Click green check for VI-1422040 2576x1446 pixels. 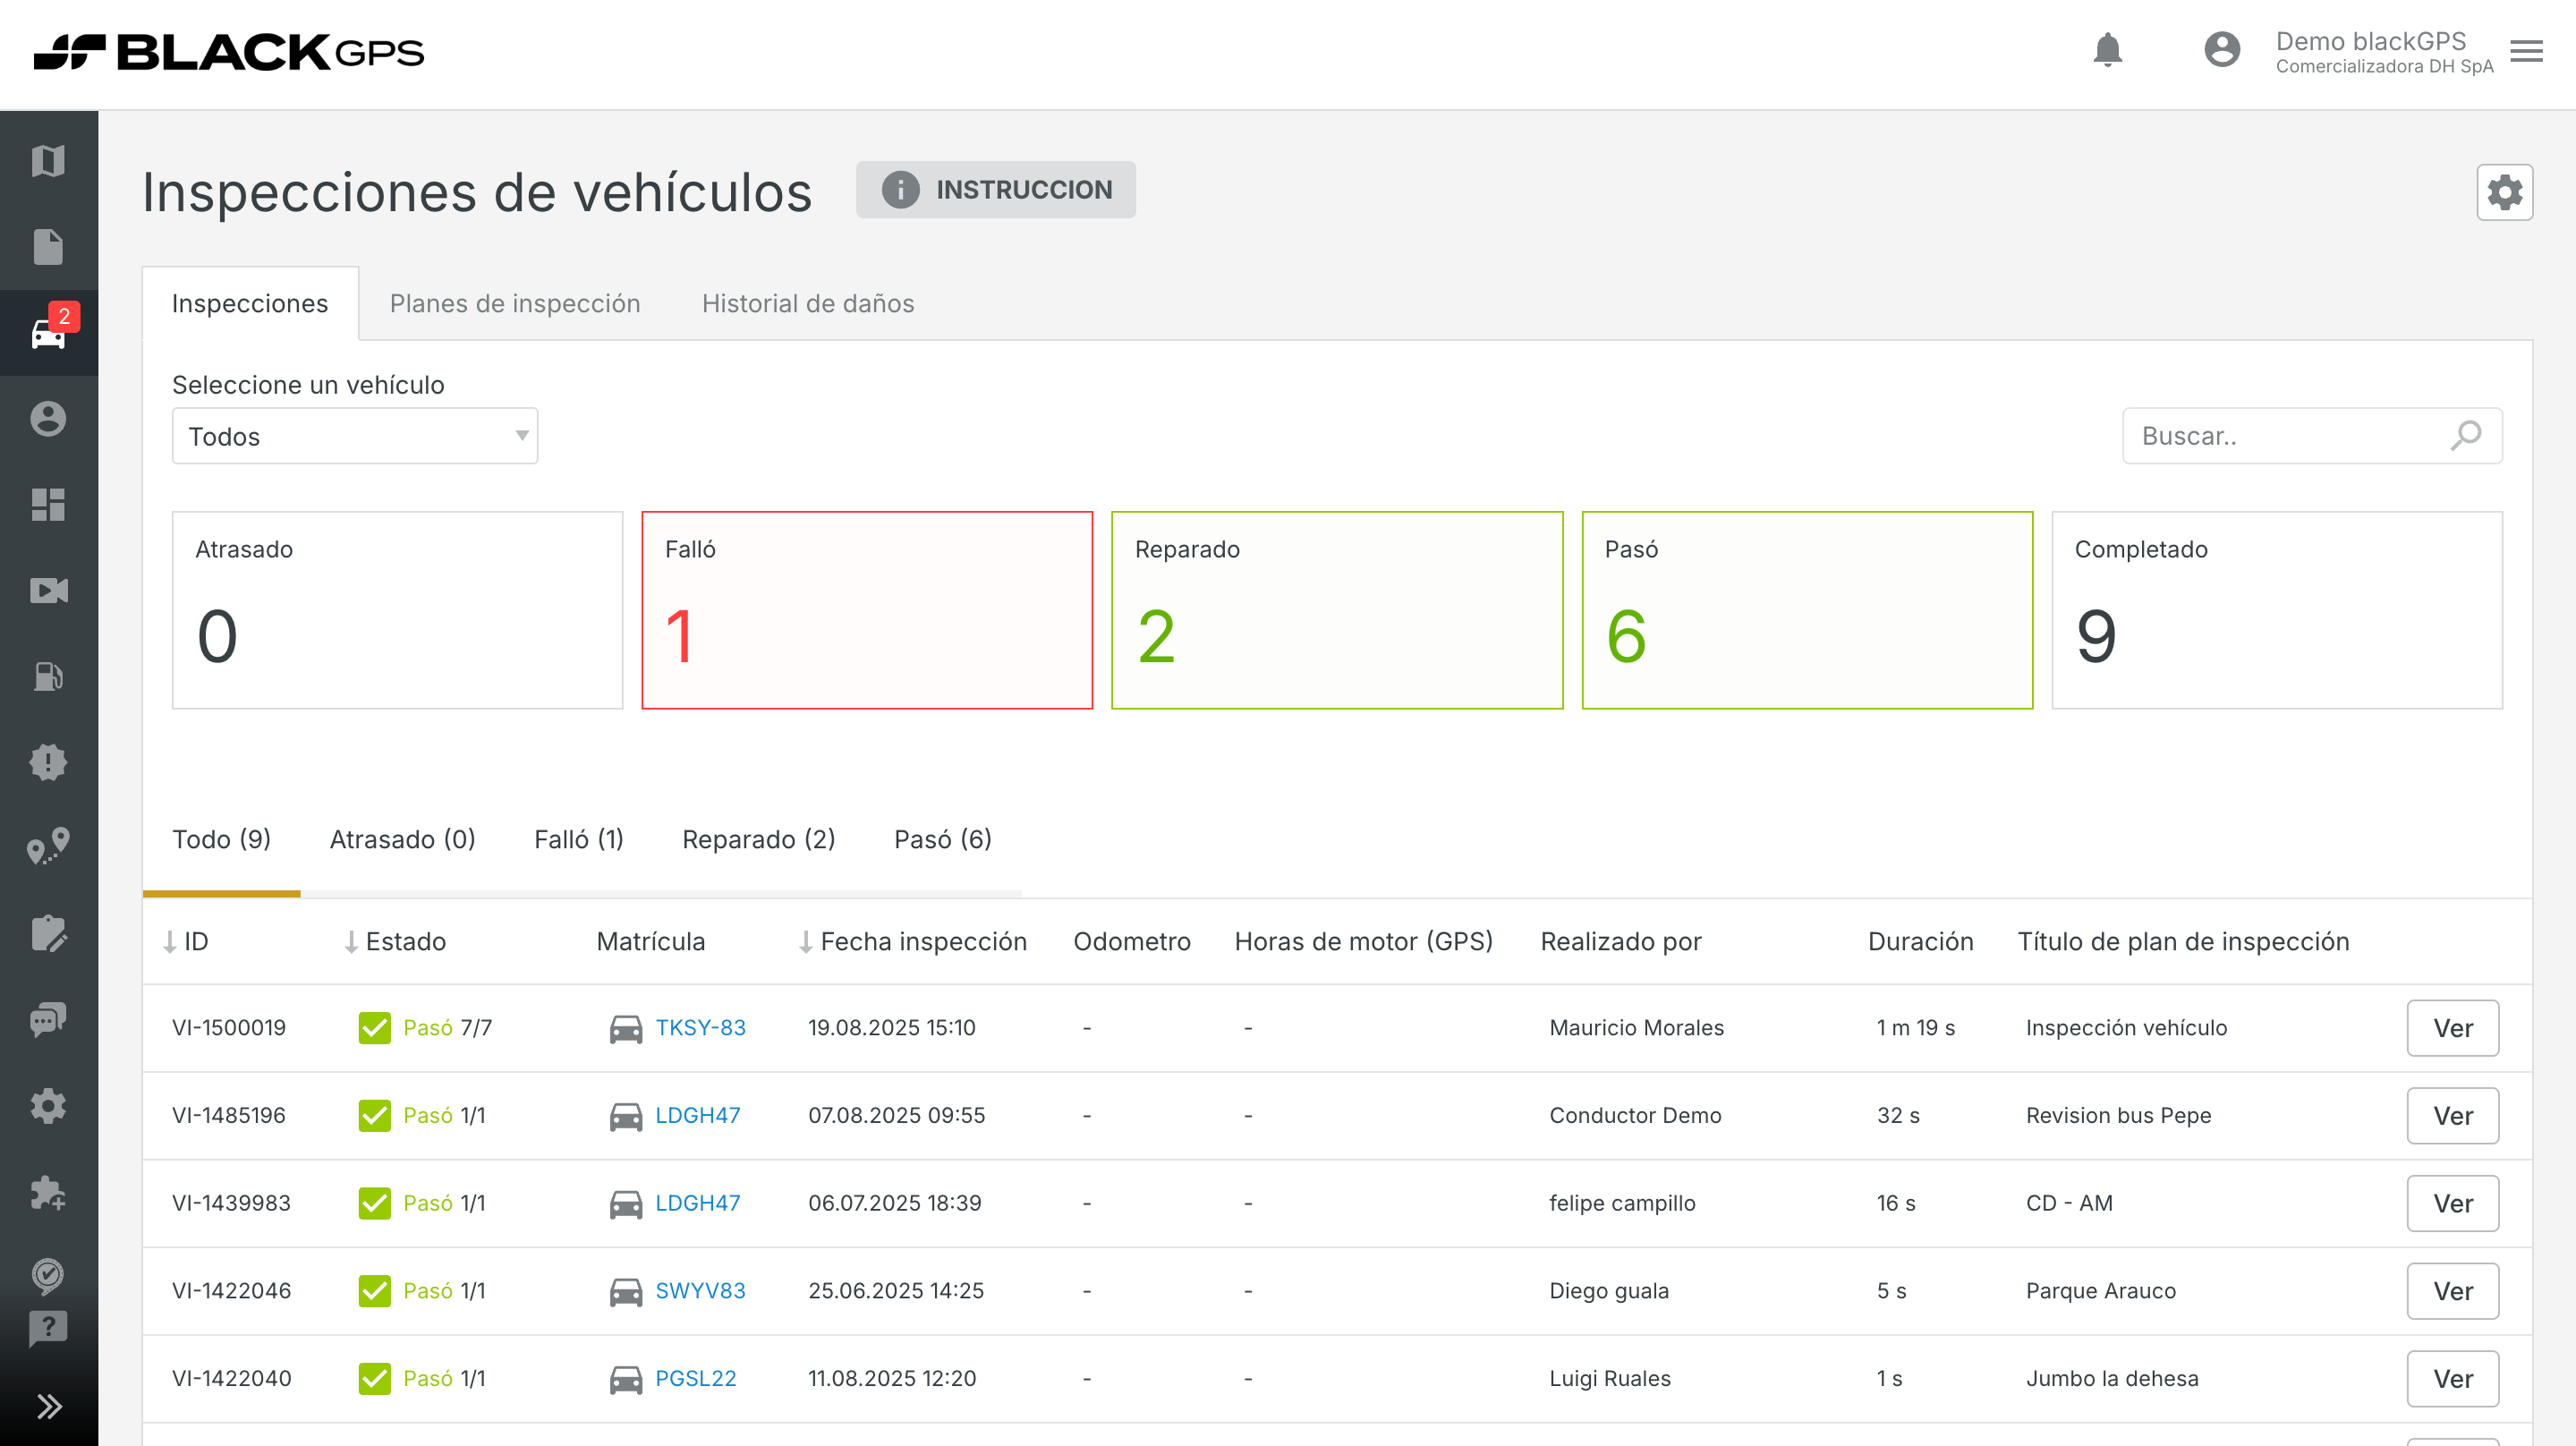[x=374, y=1379]
